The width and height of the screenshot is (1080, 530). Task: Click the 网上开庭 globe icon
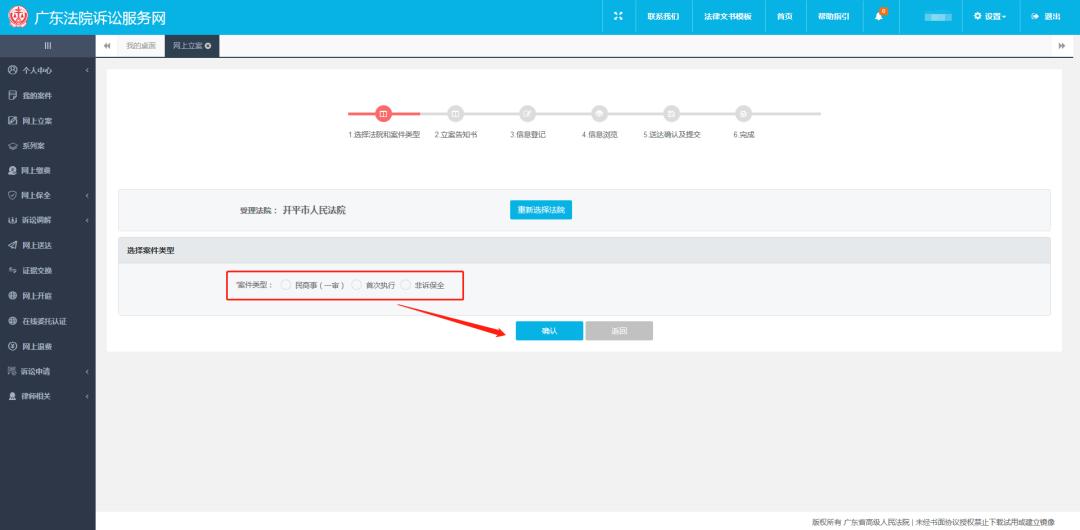point(12,296)
